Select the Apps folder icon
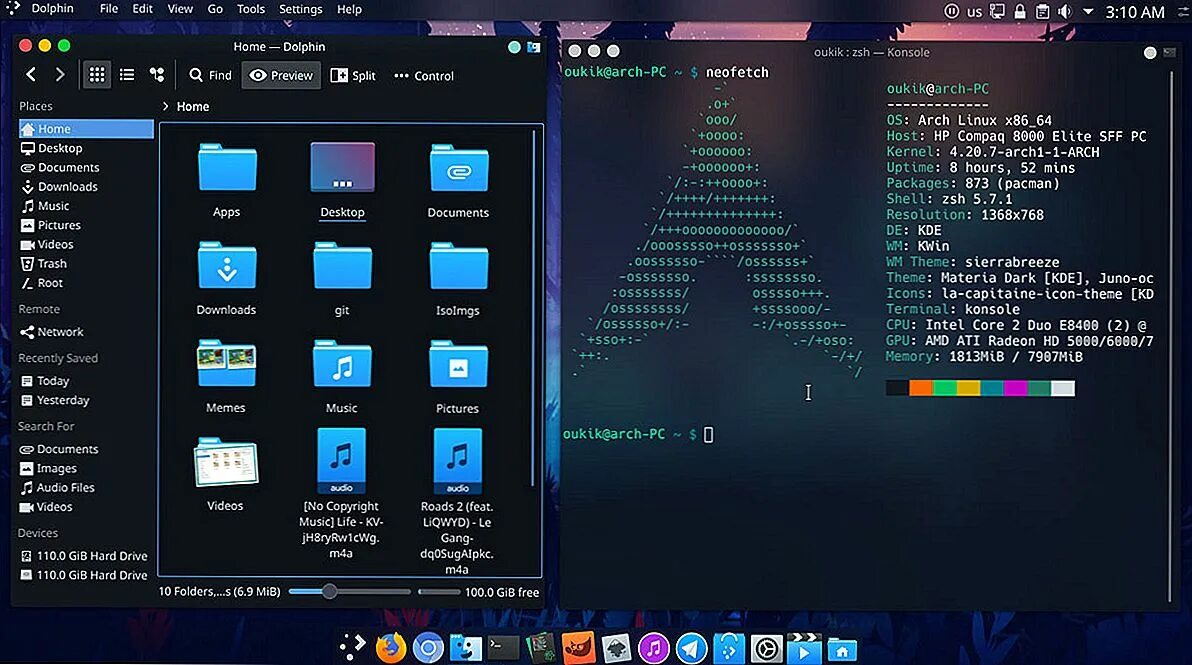The width and height of the screenshot is (1192, 665). pyautogui.click(x=227, y=167)
